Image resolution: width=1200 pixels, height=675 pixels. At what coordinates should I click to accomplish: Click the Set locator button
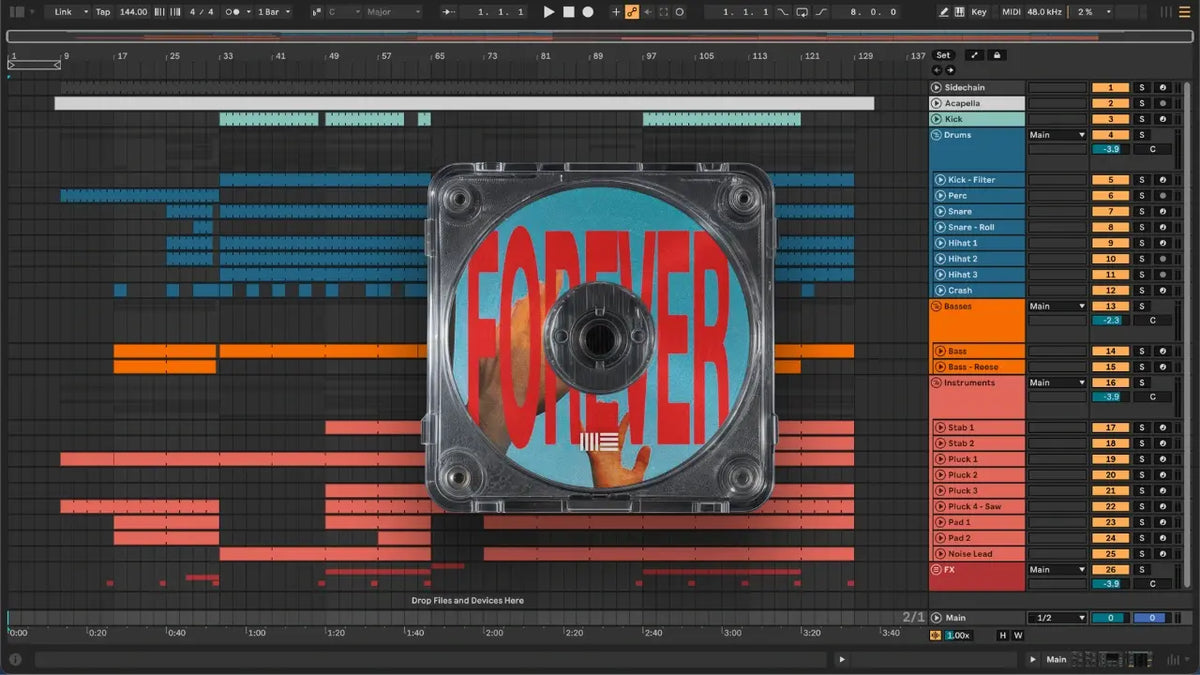point(943,55)
